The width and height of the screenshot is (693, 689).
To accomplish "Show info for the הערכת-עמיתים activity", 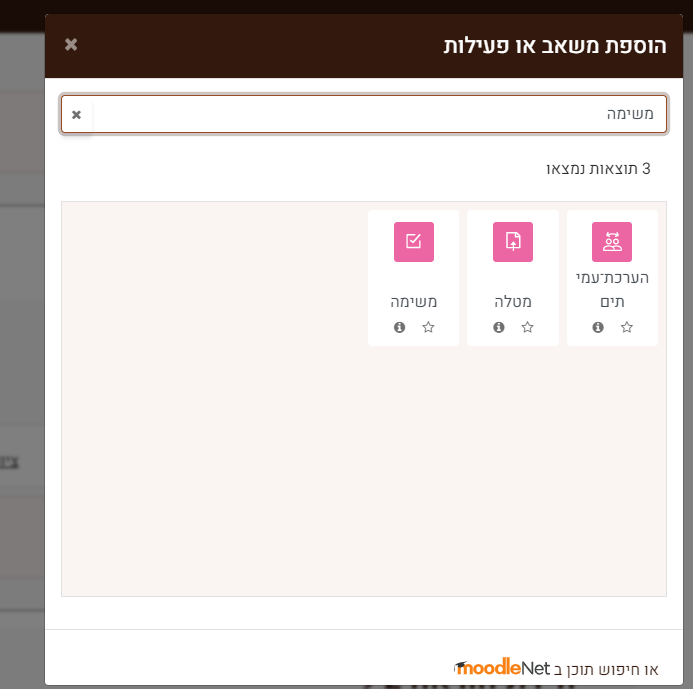I will pyautogui.click(x=598, y=327).
